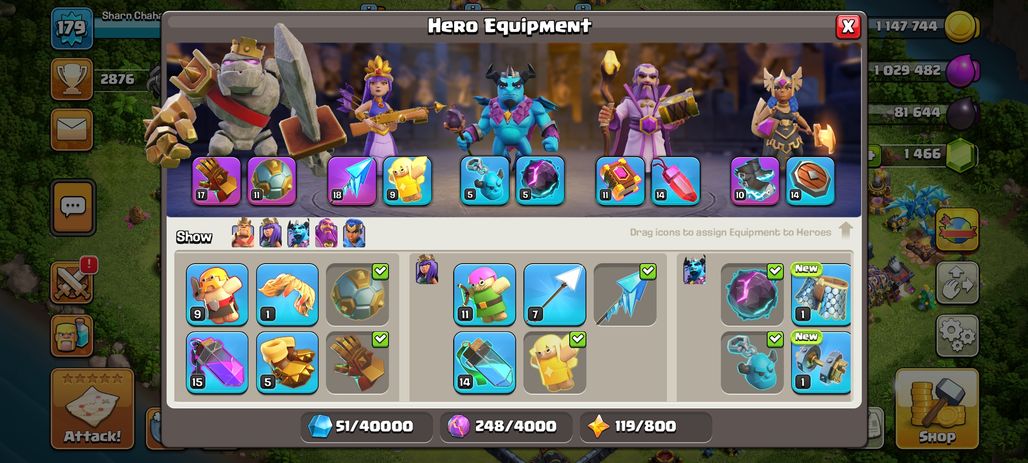Image resolution: width=1028 pixels, height=463 pixels.
Task: Toggle the equipped Dark Orb checkmark
Action: (x=775, y=271)
